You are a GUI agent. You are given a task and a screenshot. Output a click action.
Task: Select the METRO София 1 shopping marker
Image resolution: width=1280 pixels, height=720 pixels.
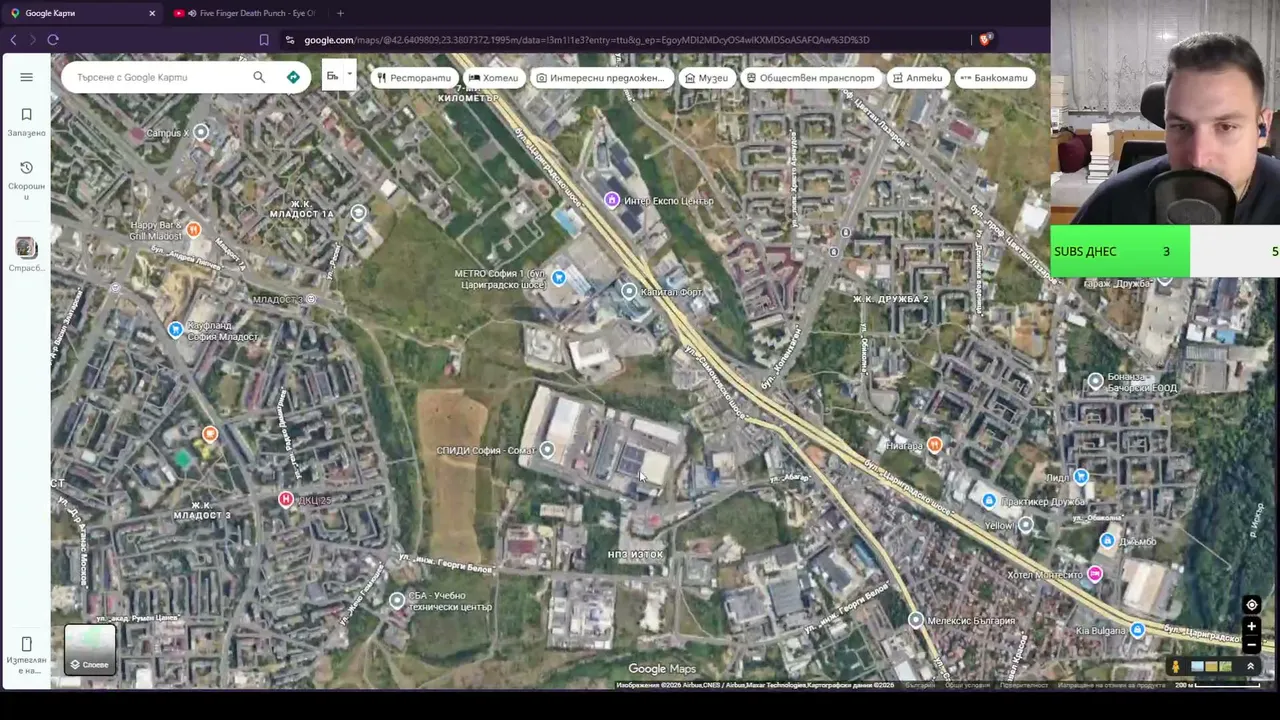click(x=559, y=278)
